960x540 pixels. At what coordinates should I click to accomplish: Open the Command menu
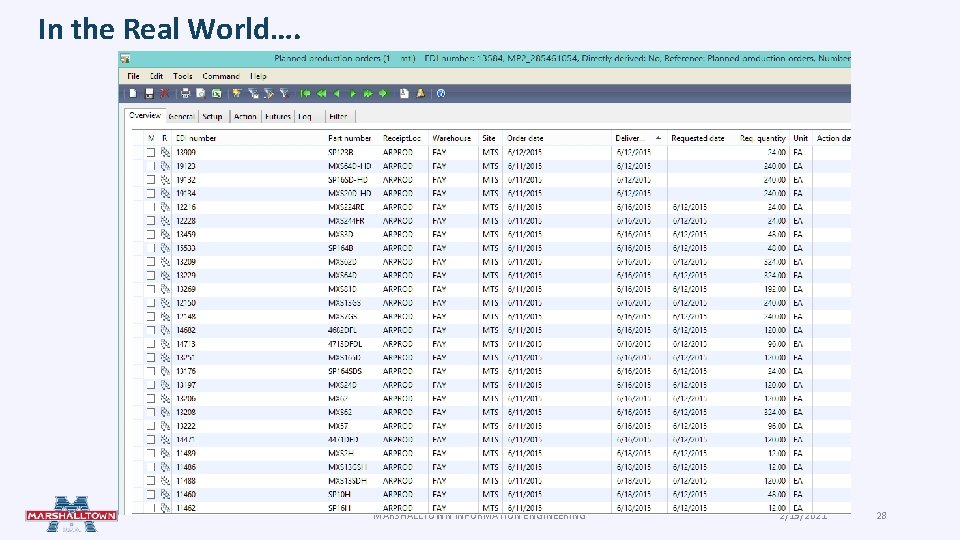[220, 77]
